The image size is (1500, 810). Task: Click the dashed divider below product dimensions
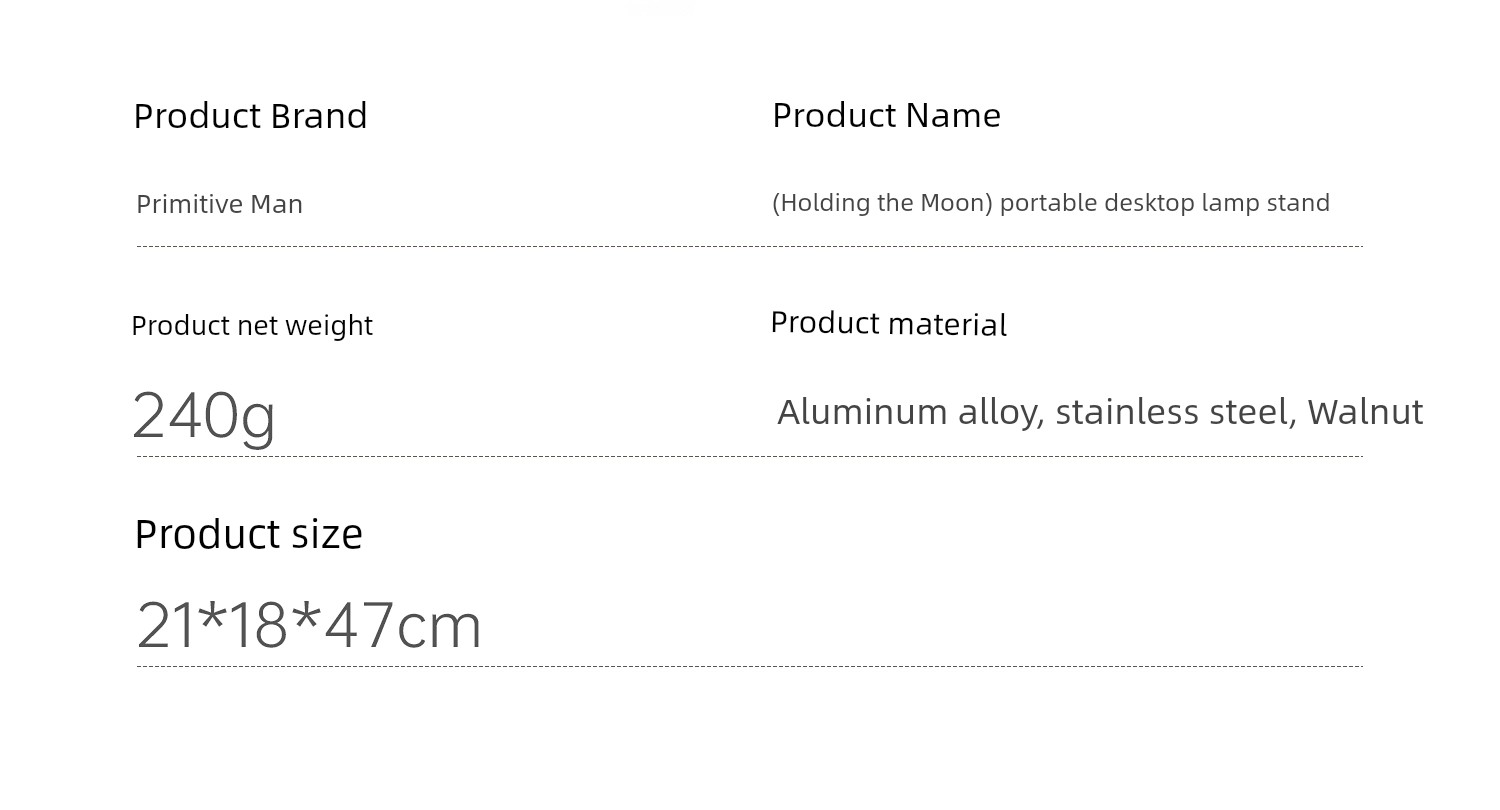[750, 666]
